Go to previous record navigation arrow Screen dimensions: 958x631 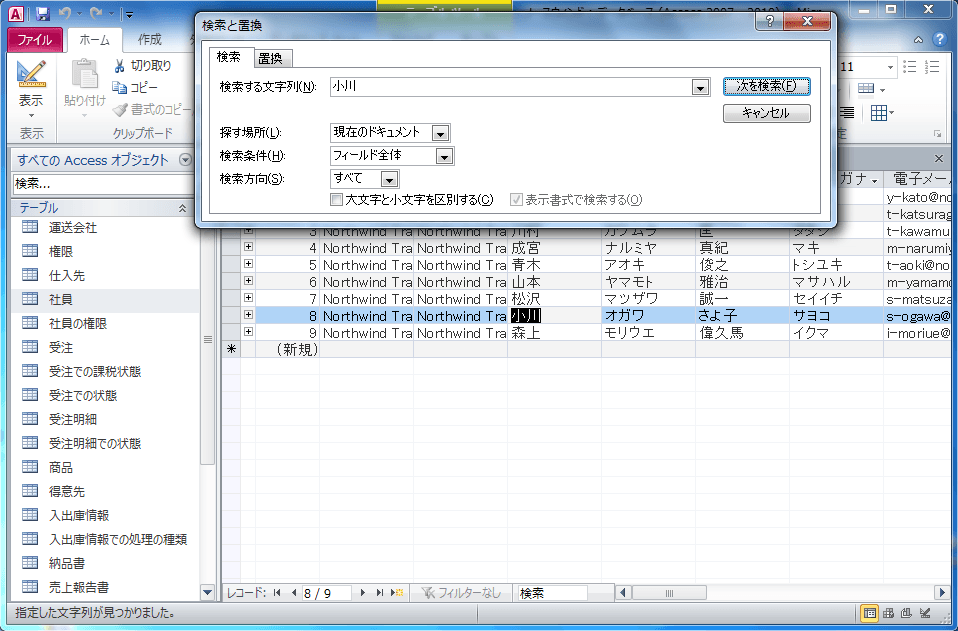click(294, 593)
